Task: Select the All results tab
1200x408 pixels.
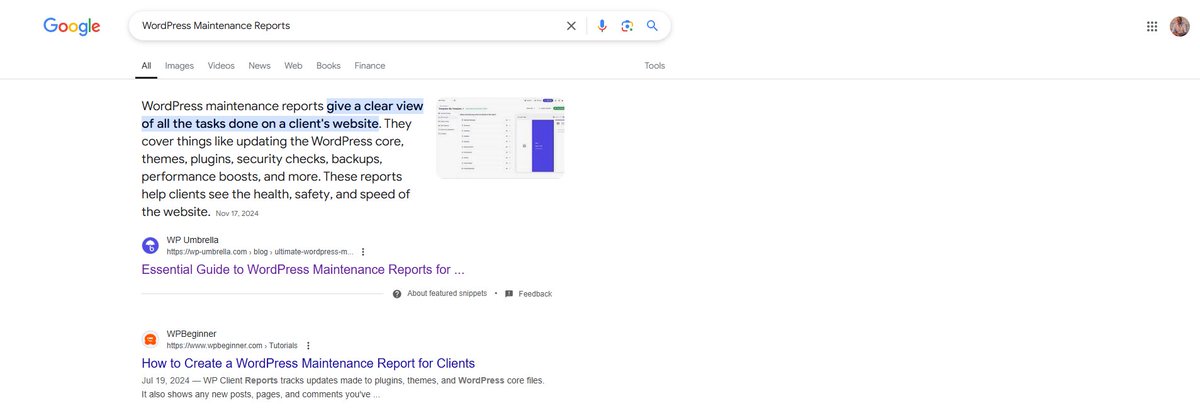Action: click(x=146, y=66)
